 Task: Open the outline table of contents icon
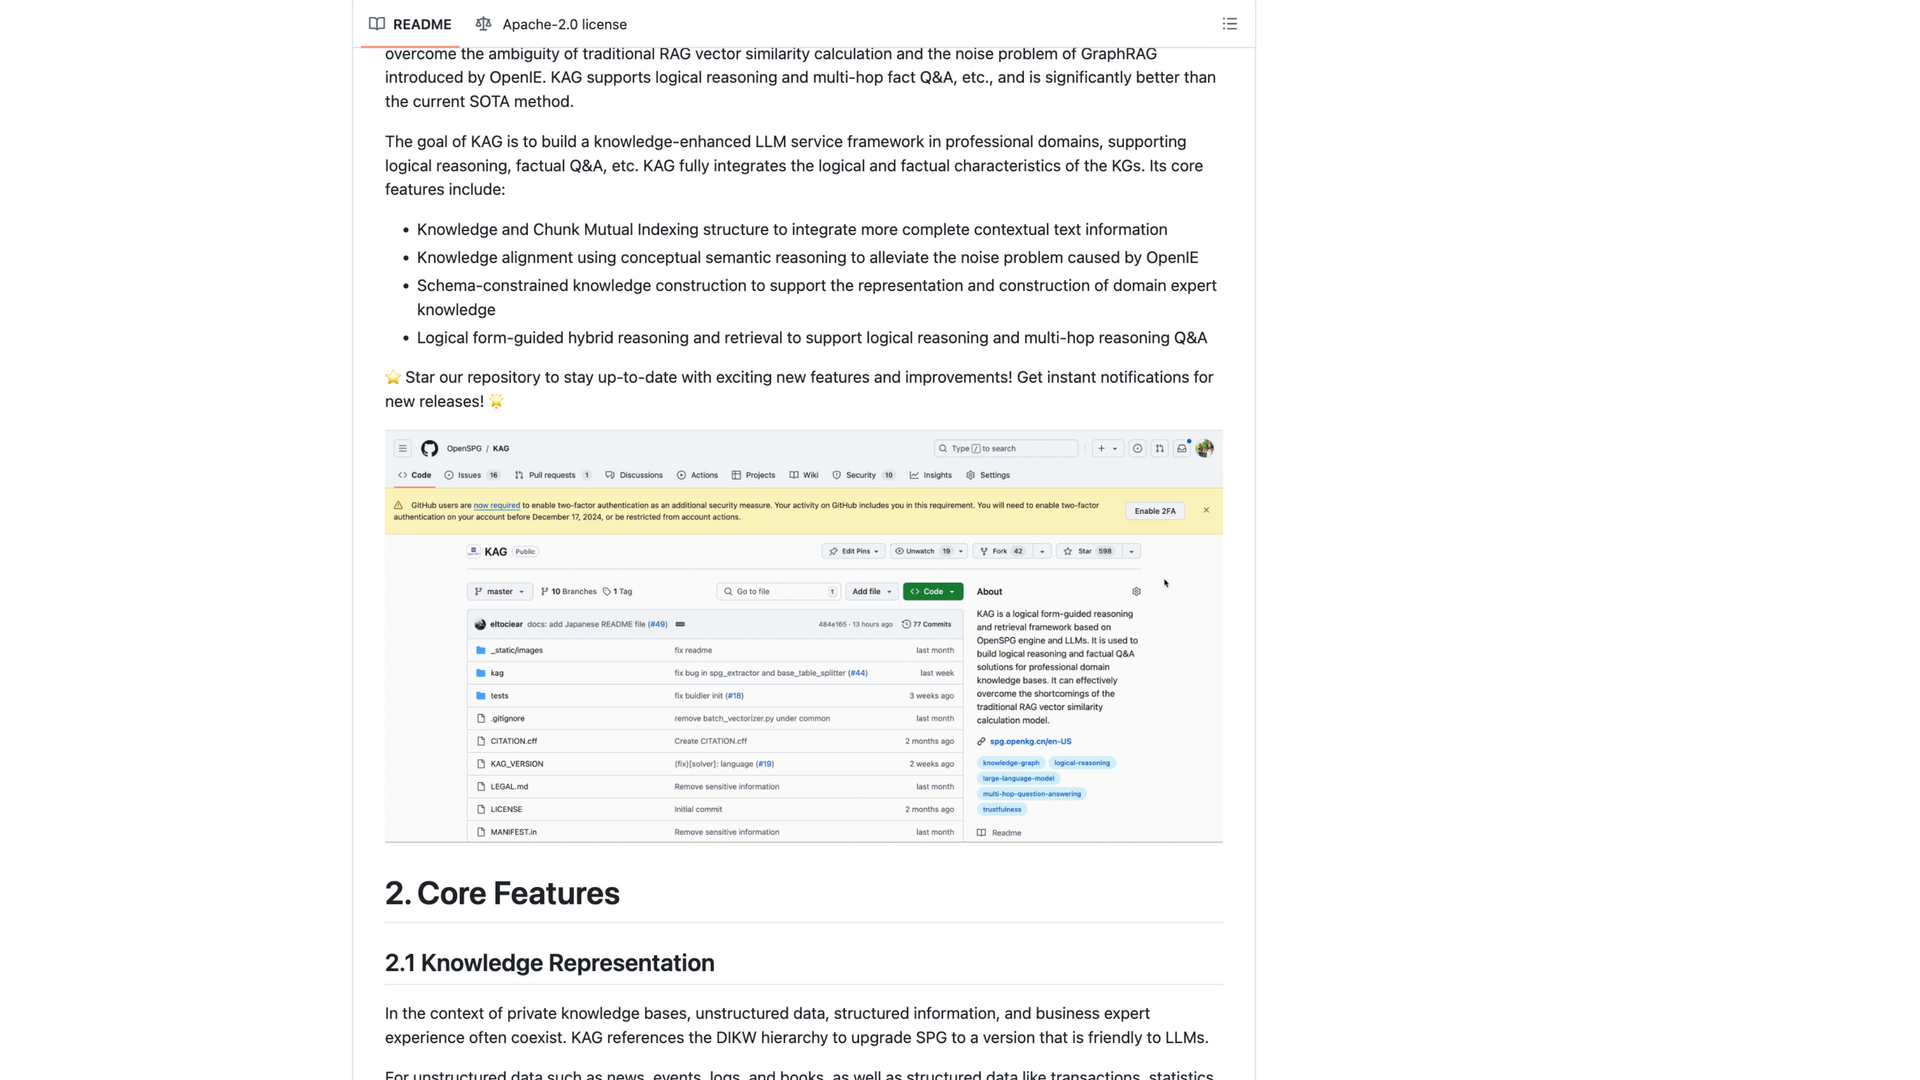(x=1229, y=24)
